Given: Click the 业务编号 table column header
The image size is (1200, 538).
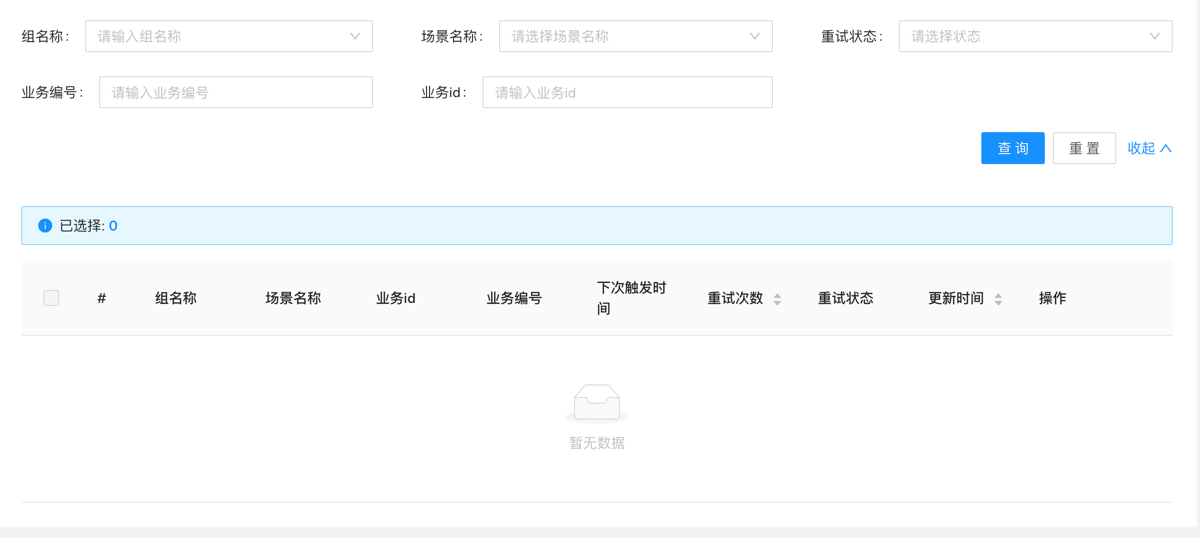Looking at the screenshot, I should 514,298.
